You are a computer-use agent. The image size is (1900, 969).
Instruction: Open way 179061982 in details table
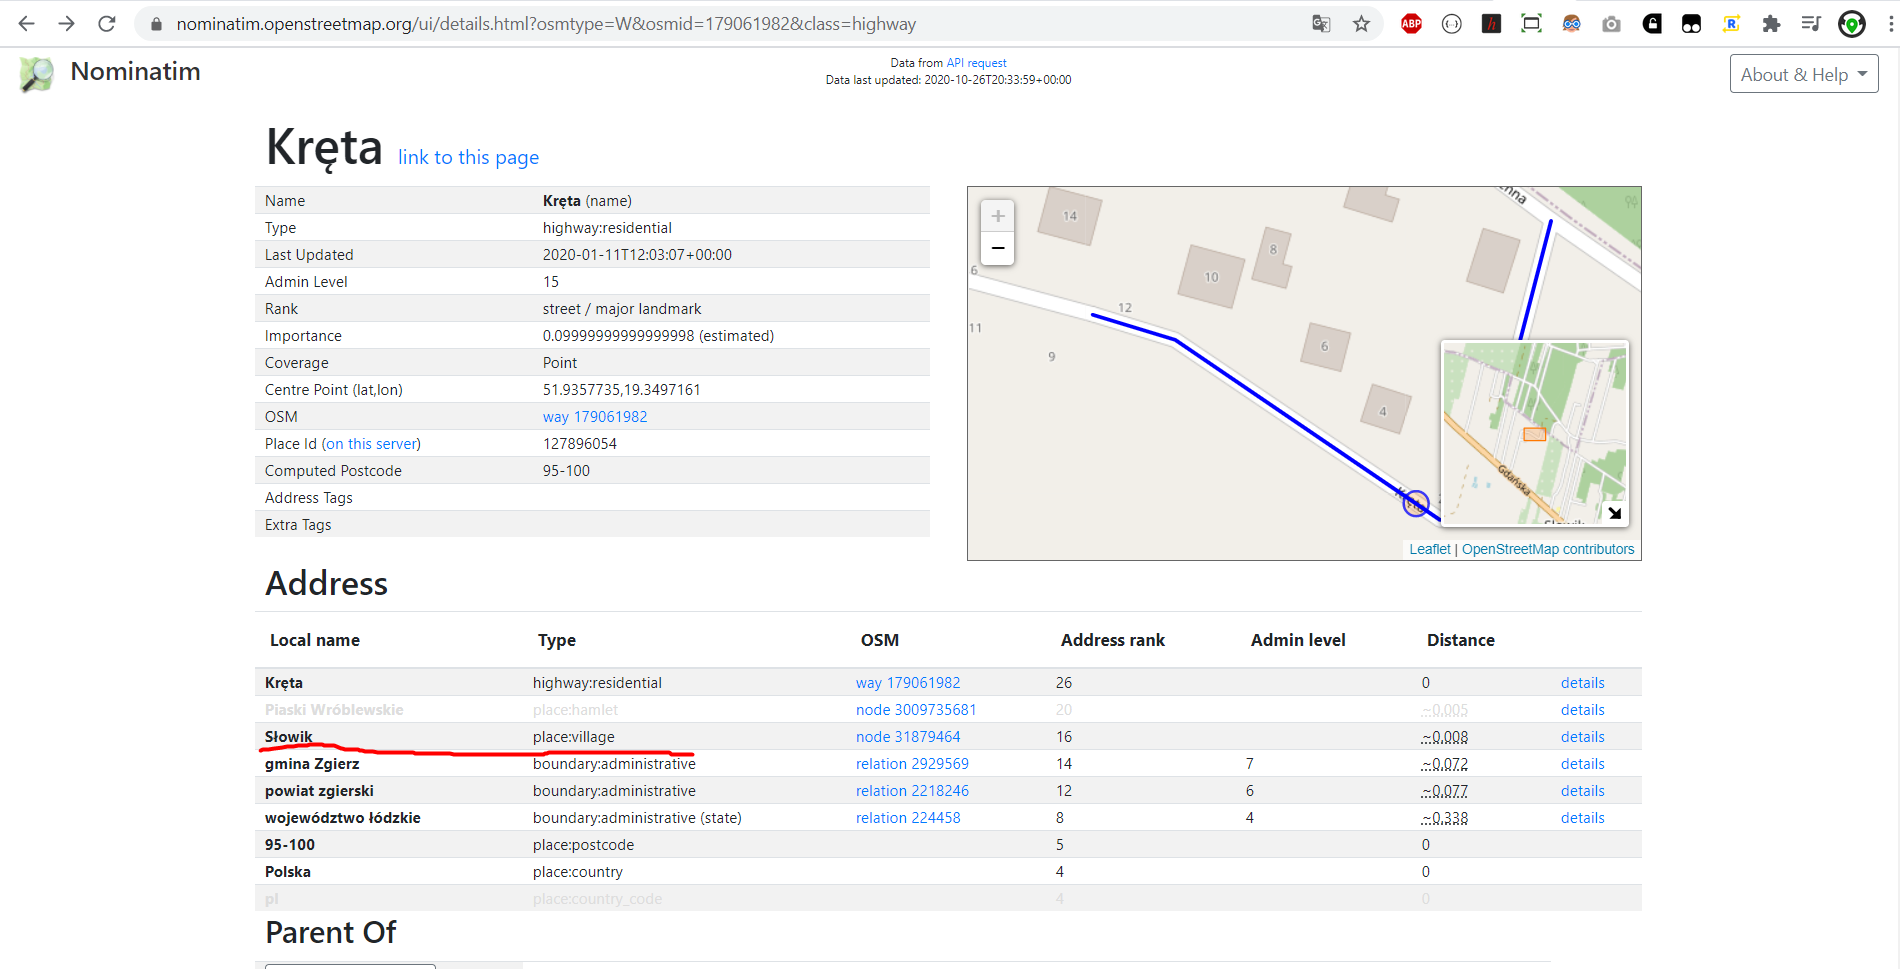[595, 417]
